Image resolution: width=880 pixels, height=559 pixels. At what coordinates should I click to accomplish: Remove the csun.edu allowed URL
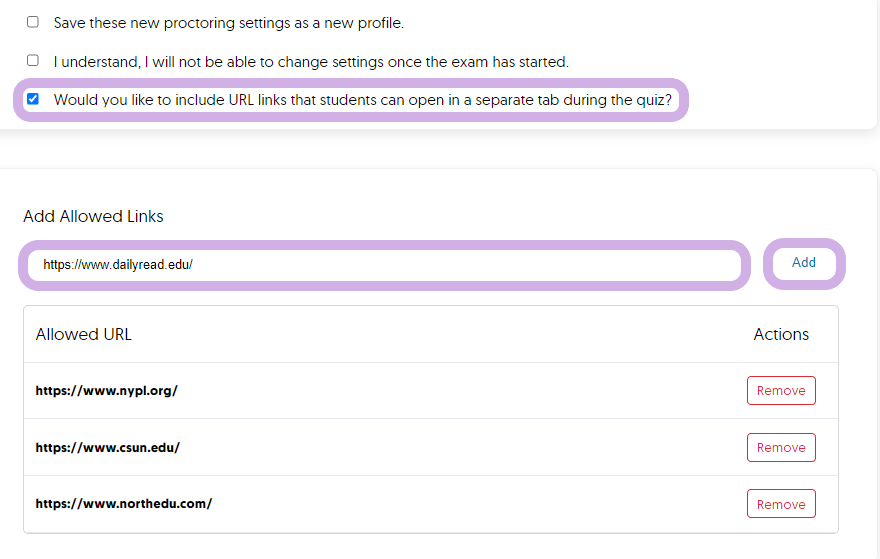point(781,447)
